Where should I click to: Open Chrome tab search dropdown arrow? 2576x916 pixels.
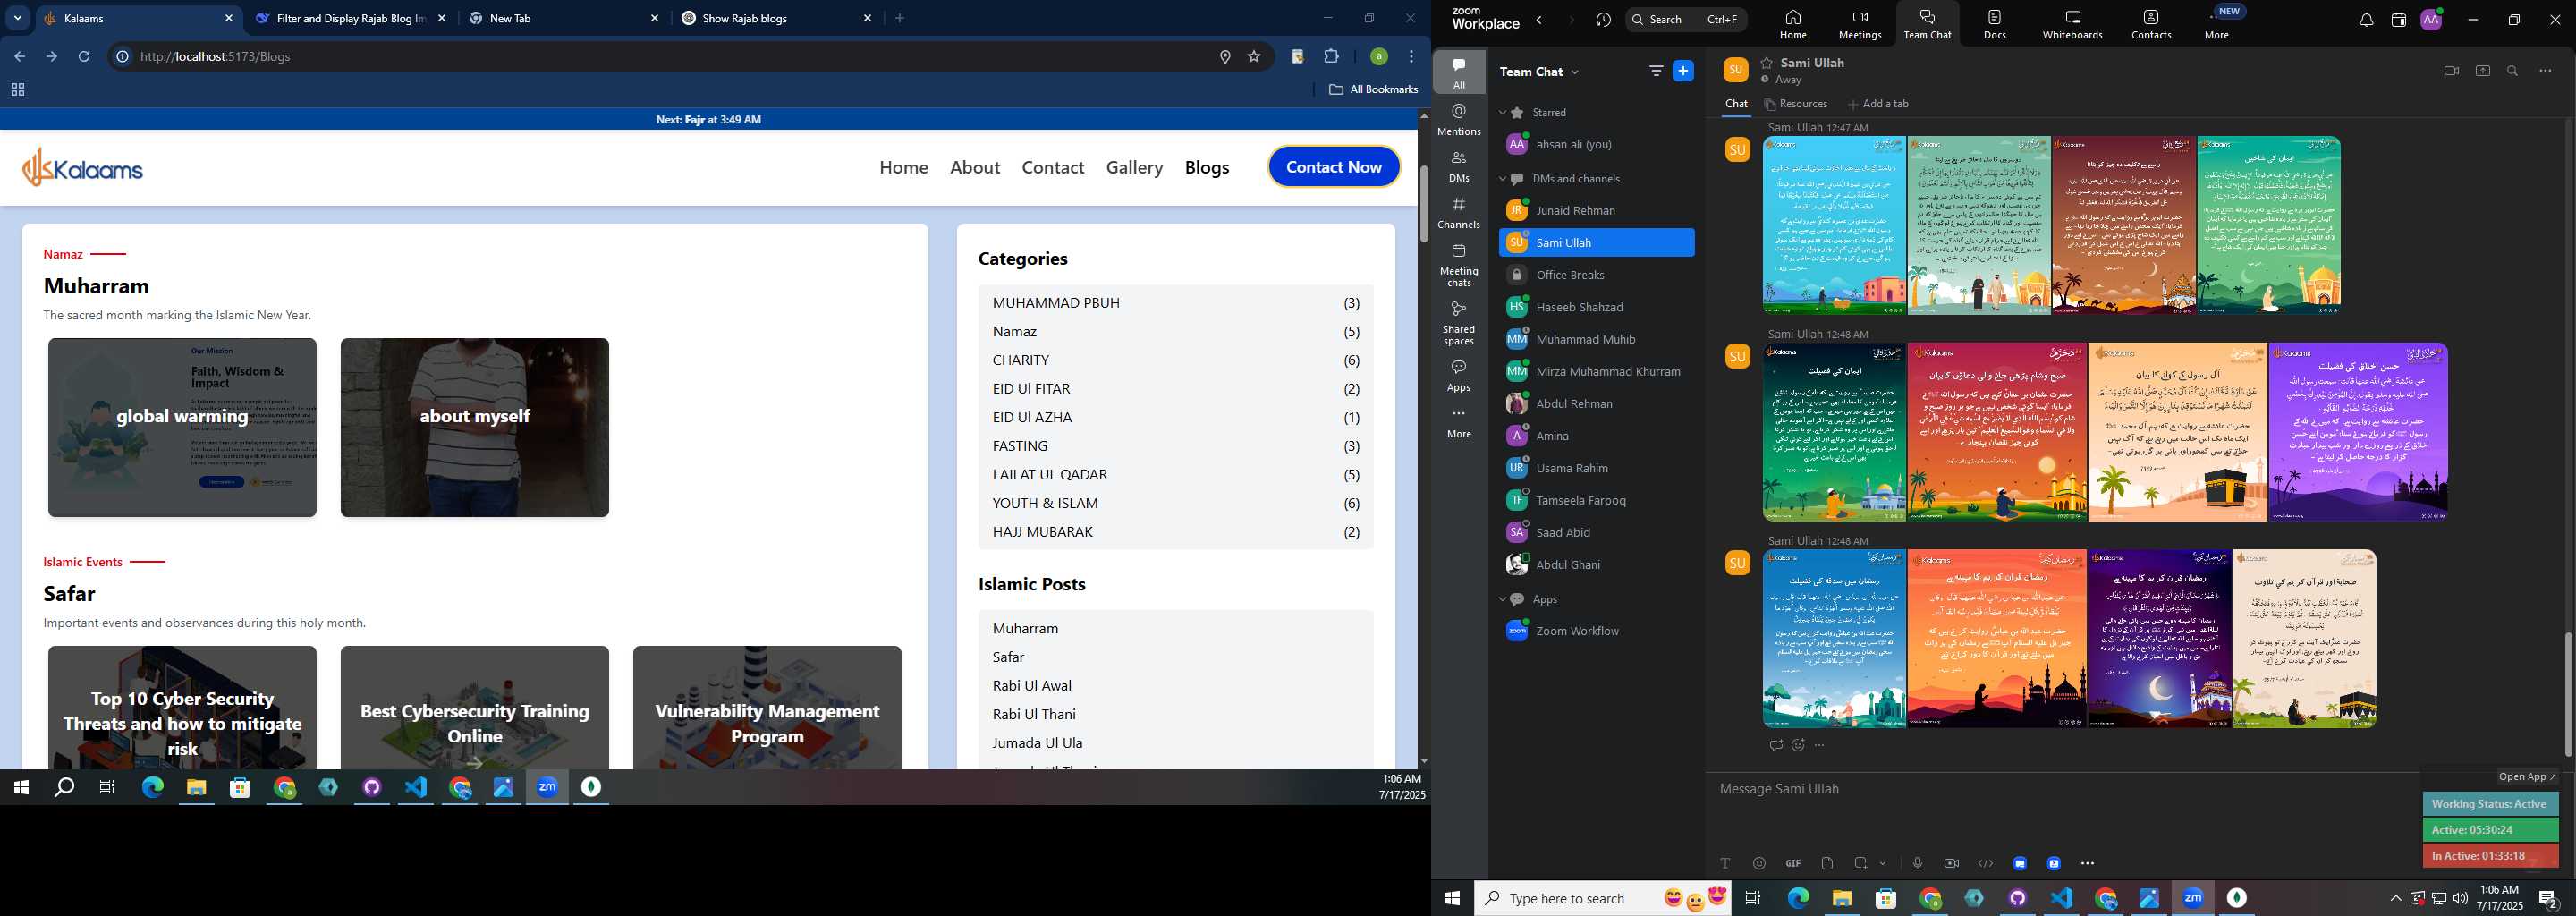pos(17,18)
